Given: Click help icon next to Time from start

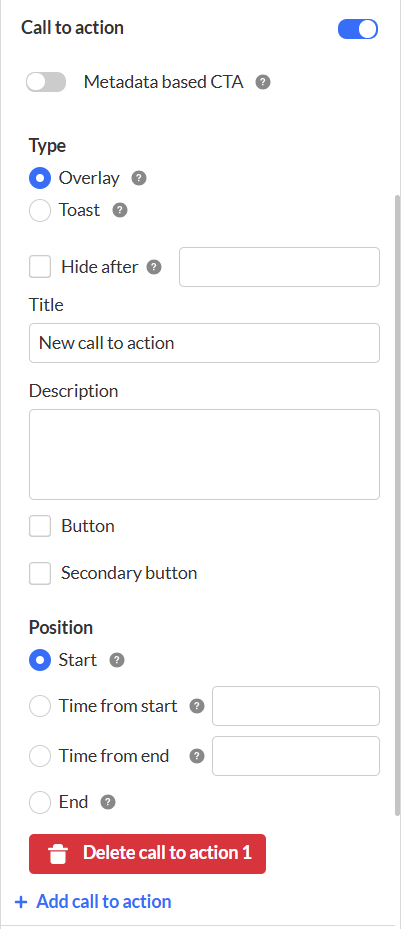Looking at the screenshot, I should click(197, 706).
